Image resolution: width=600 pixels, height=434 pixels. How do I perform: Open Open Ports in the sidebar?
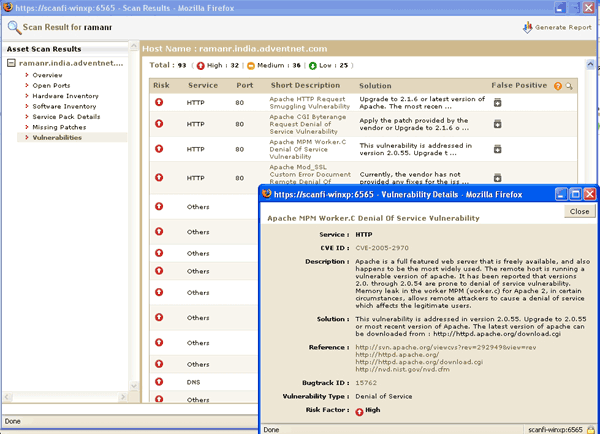coord(51,86)
